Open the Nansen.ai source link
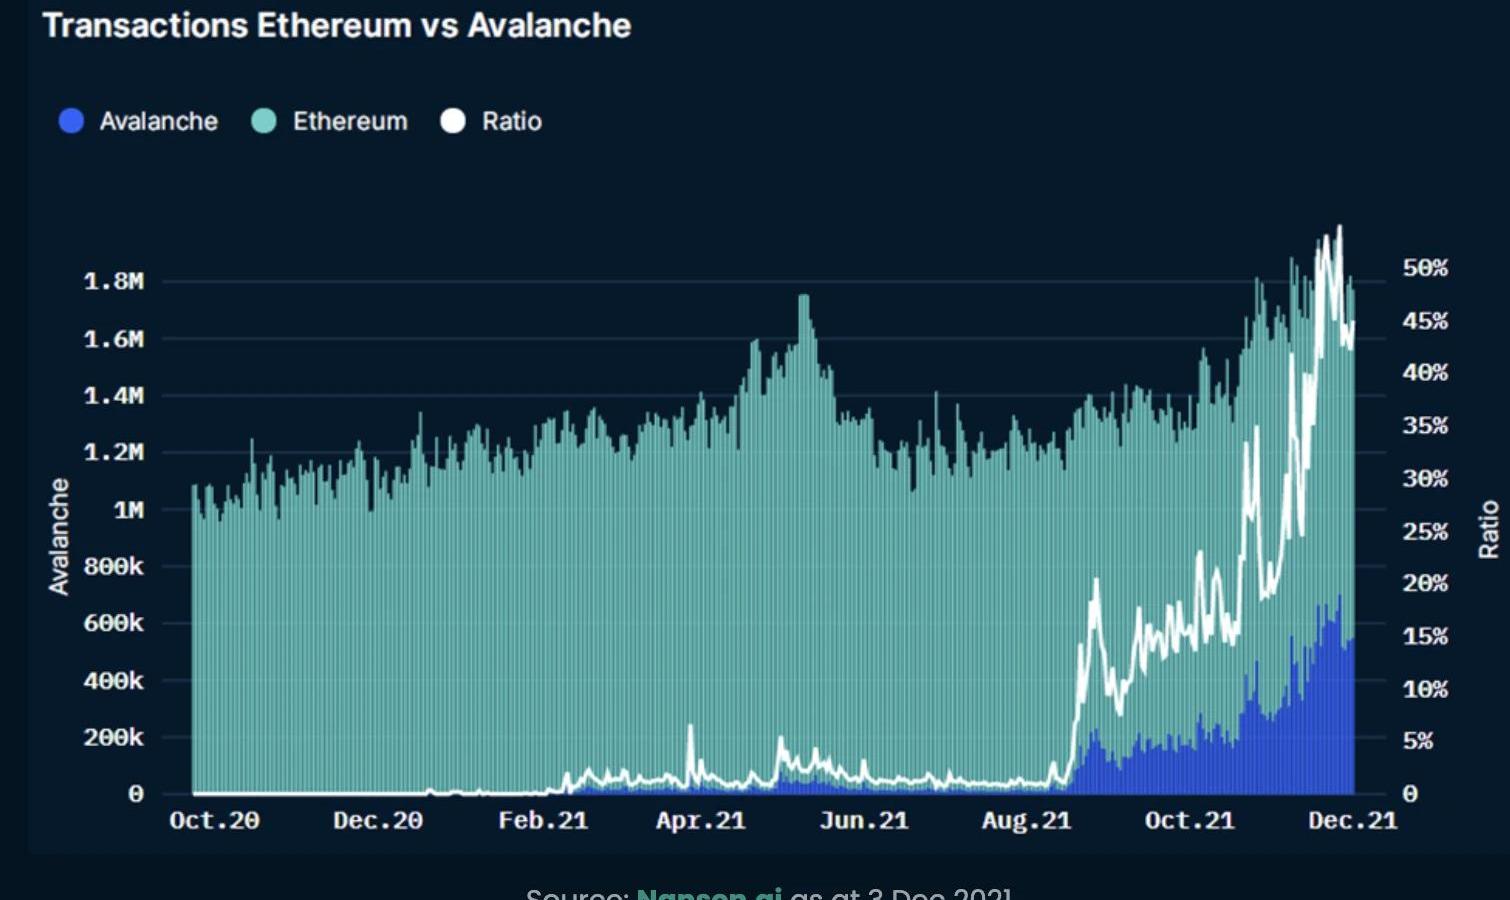This screenshot has width=1510, height=900. tap(708, 892)
